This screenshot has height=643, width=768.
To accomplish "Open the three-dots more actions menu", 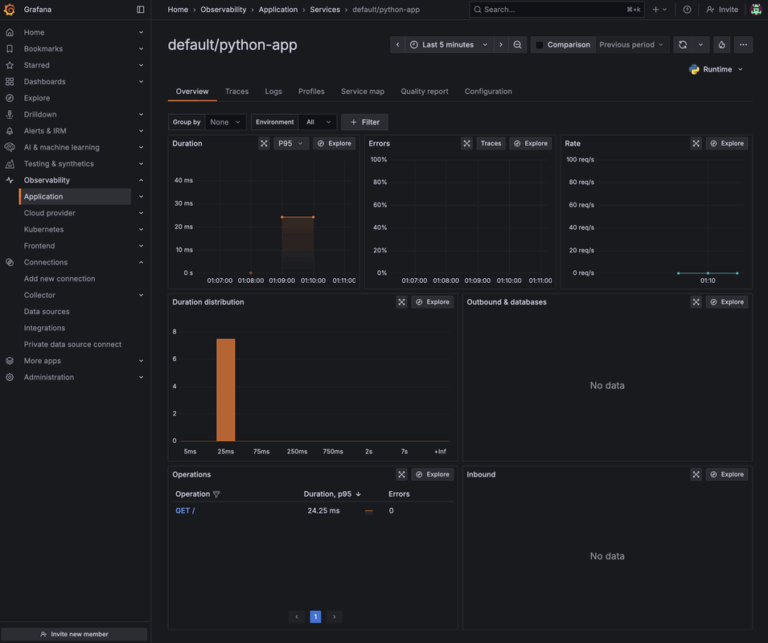I will pos(743,45).
